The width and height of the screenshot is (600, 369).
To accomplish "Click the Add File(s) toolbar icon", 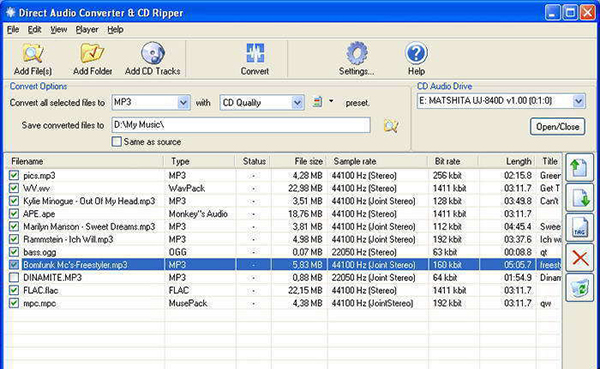I will 33,54.
